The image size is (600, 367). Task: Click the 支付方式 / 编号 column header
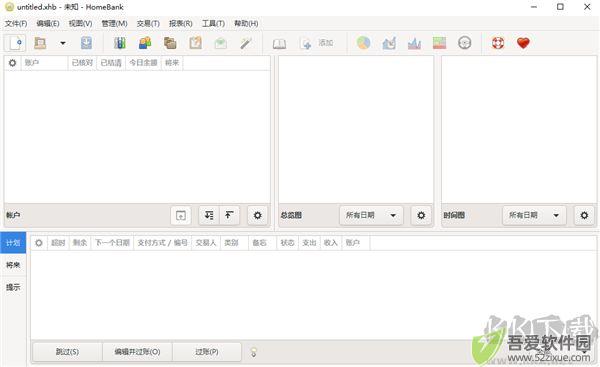pos(162,243)
